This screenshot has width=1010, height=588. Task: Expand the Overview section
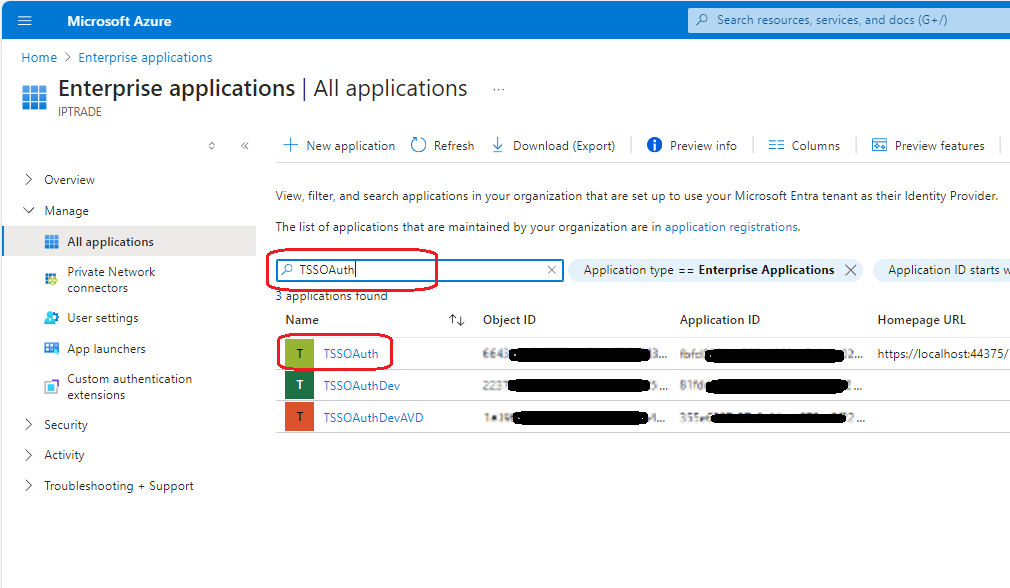pyautogui.click(x=28, y=180)
